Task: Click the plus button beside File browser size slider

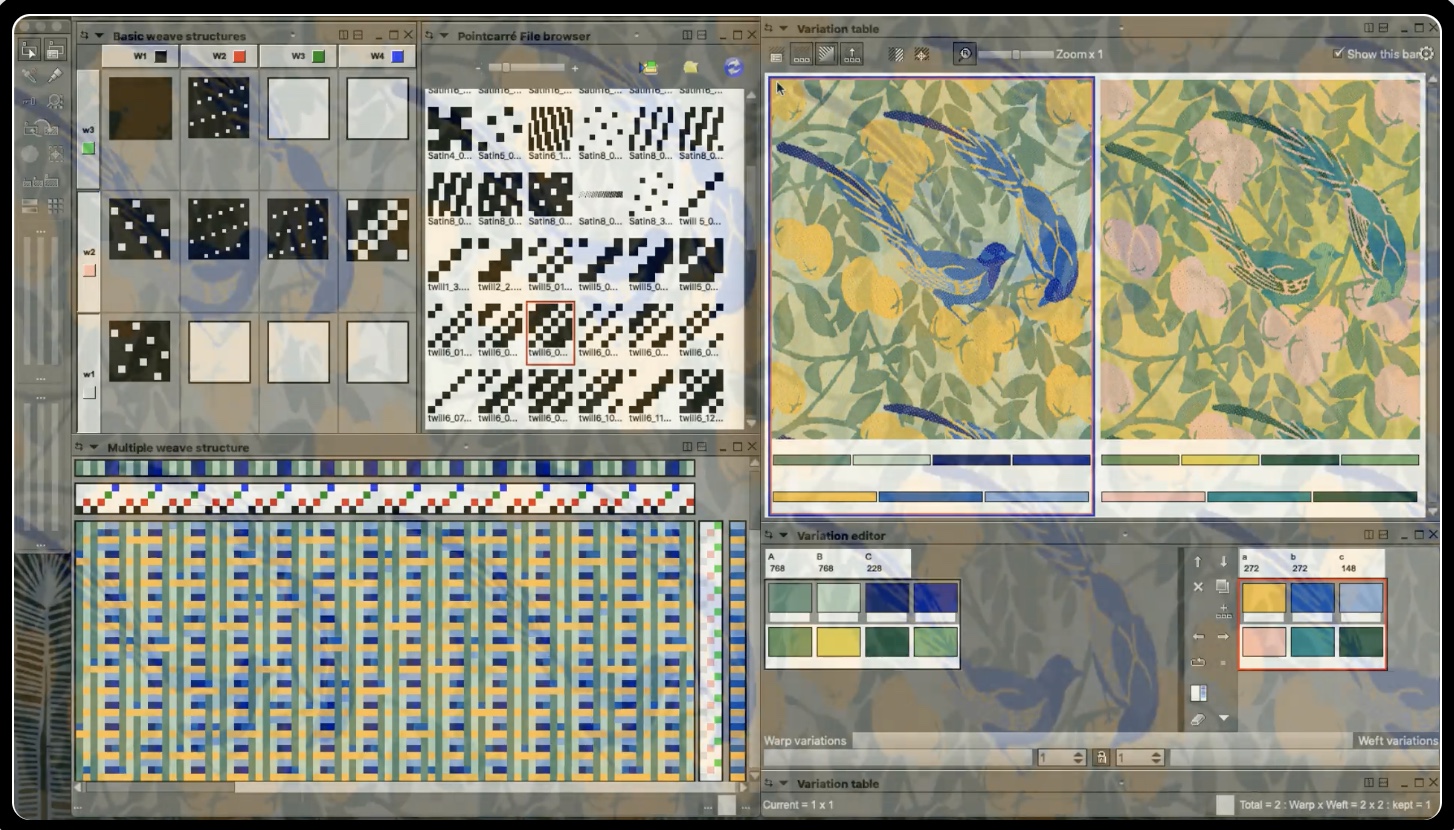Action: pos(575,68)
